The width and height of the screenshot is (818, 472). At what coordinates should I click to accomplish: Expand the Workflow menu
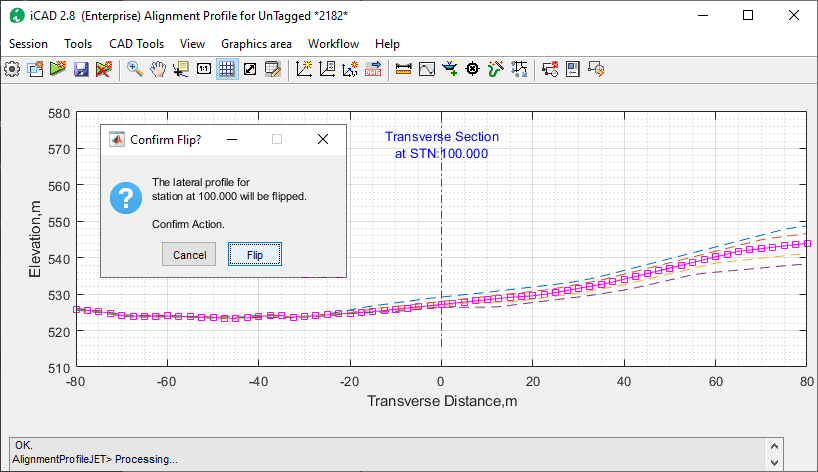(x=333, y=44)
